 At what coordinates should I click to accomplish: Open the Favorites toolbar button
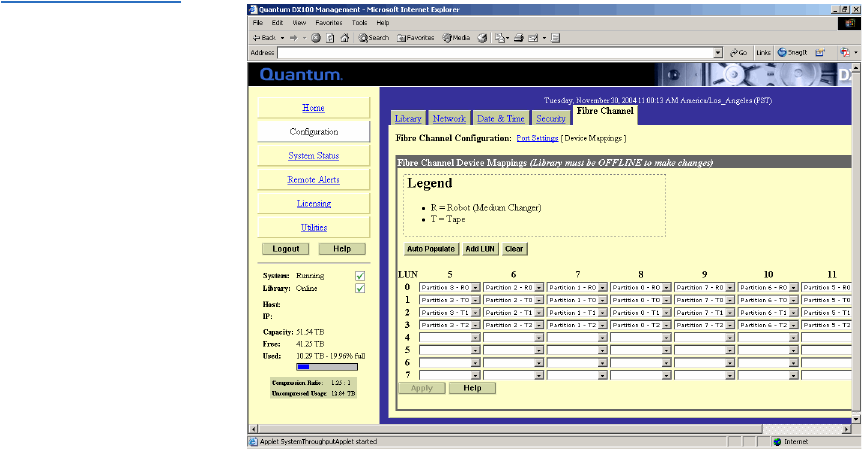click(416, 38)
